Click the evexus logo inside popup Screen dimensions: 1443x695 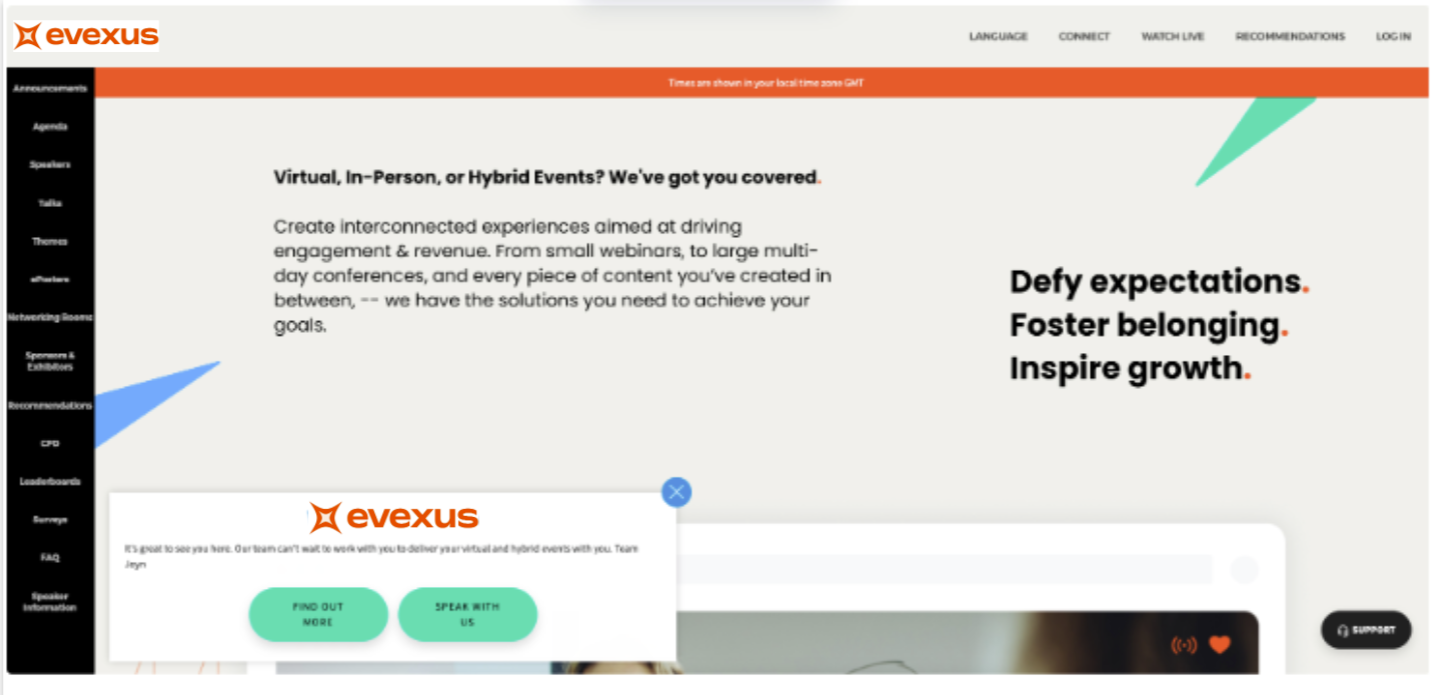pos(394,517)
